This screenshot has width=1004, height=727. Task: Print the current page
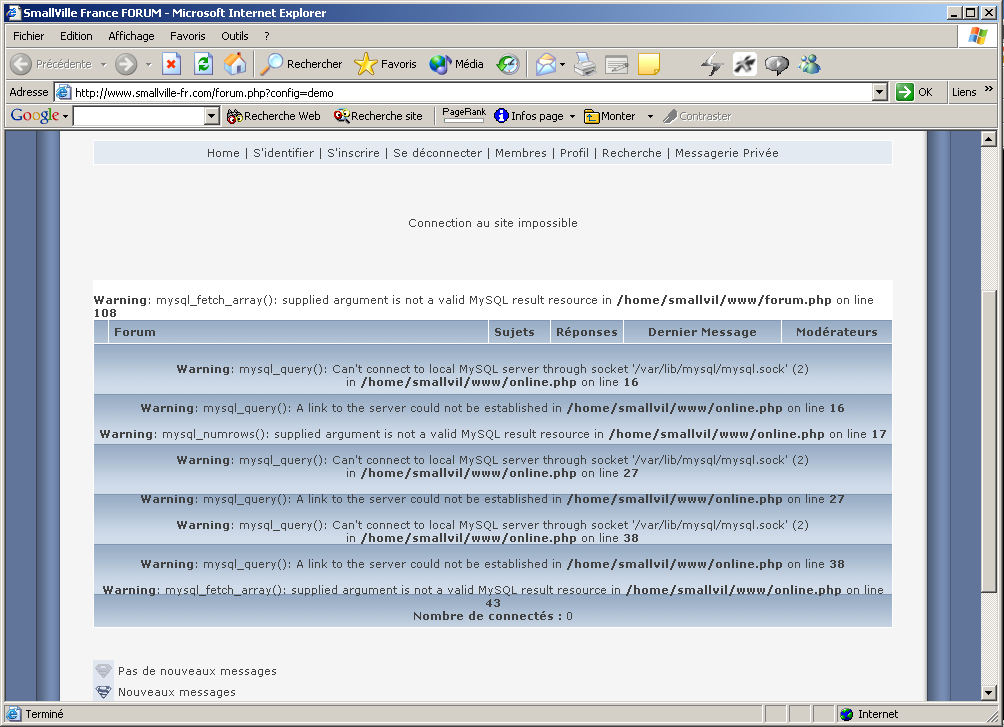584,63
